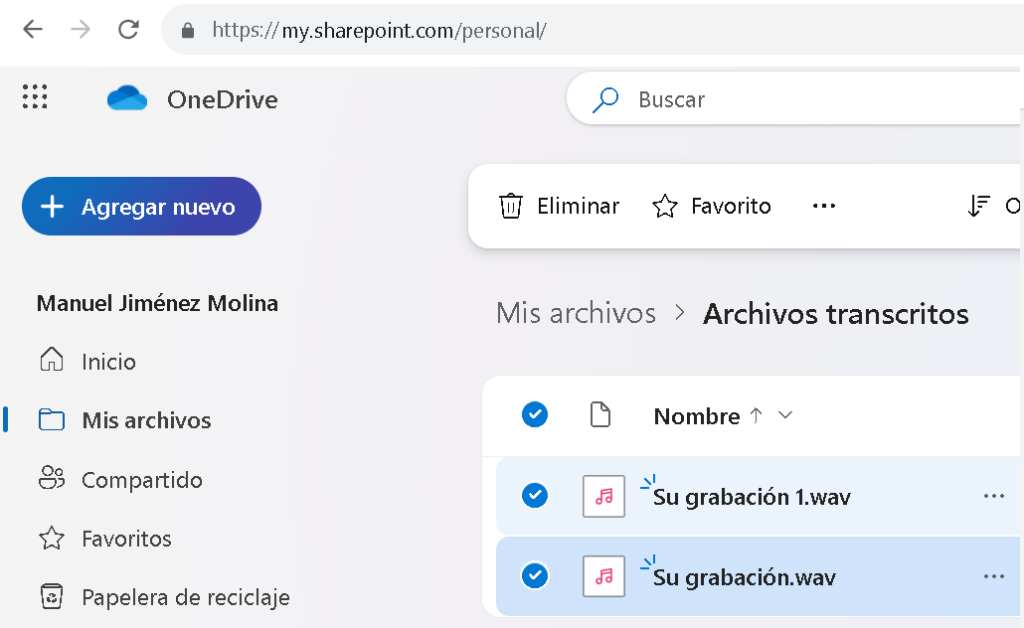This screenshot has width=1024, height=628.
Task: Click the magnifying glass search icon
Action: [x=605, y=99]
